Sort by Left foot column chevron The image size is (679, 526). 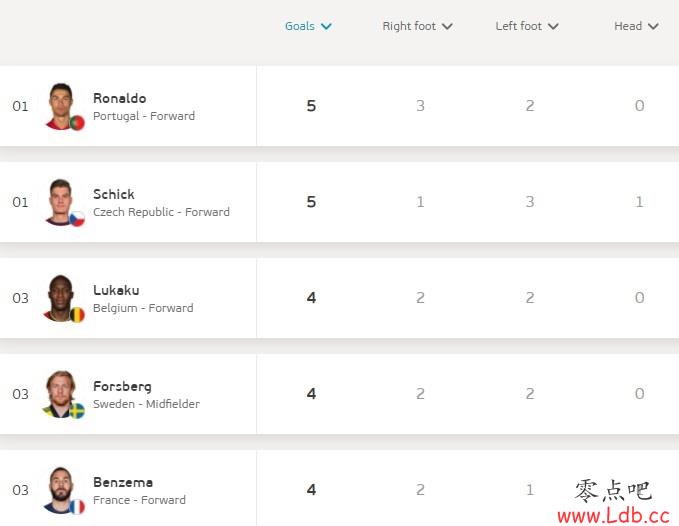553,26
